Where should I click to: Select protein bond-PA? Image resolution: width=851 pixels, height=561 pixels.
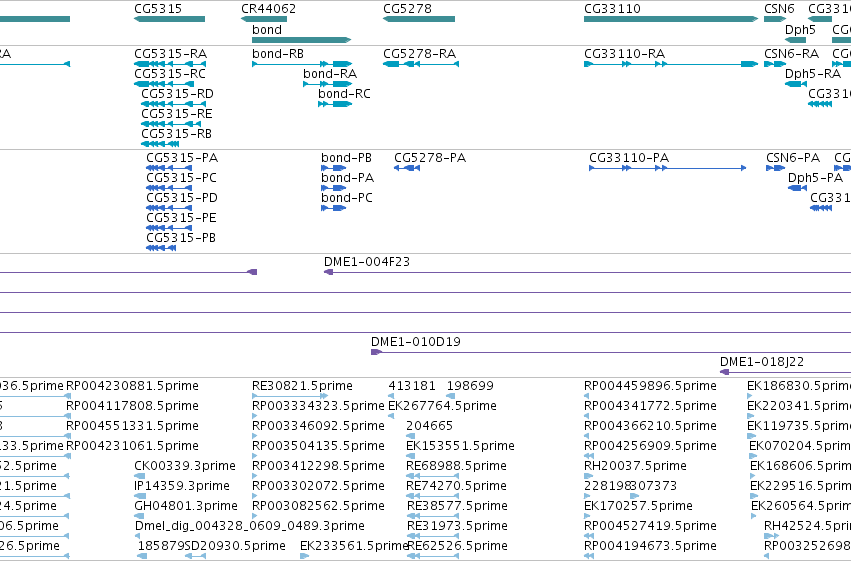pos(347,178)
